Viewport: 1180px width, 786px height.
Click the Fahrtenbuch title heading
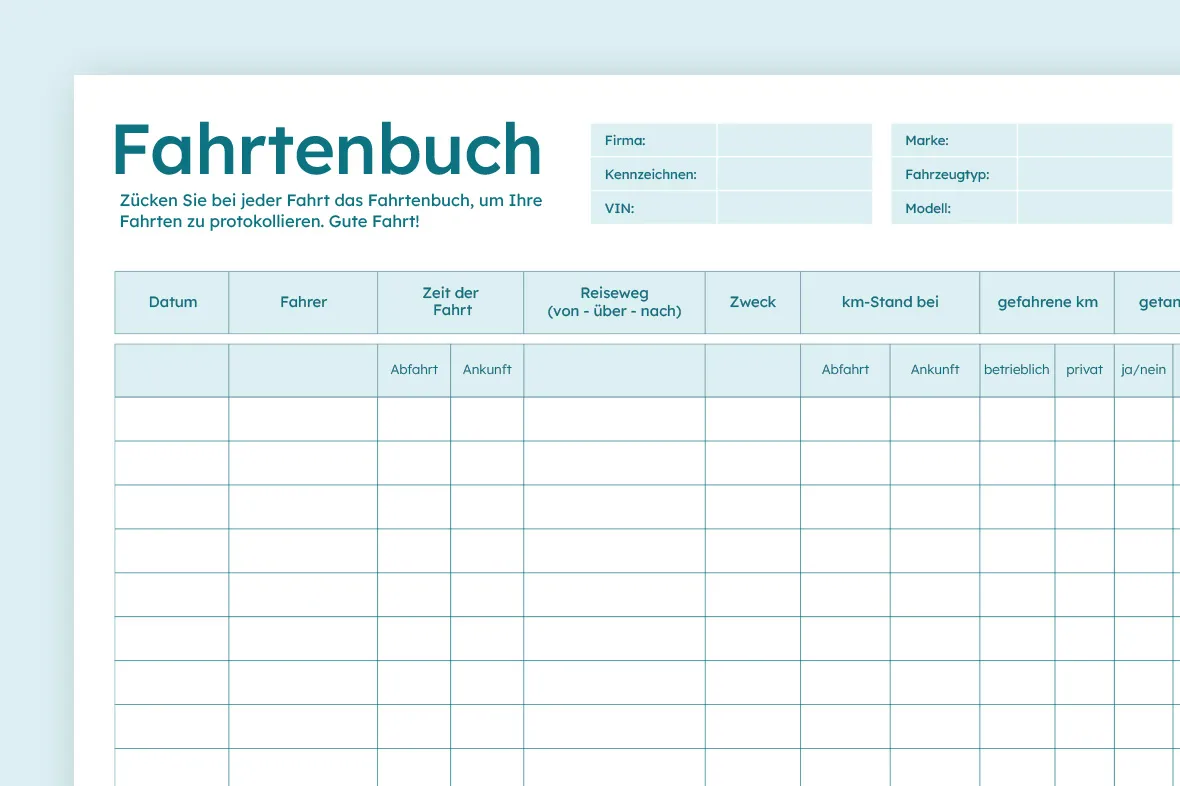click(327, 149)
